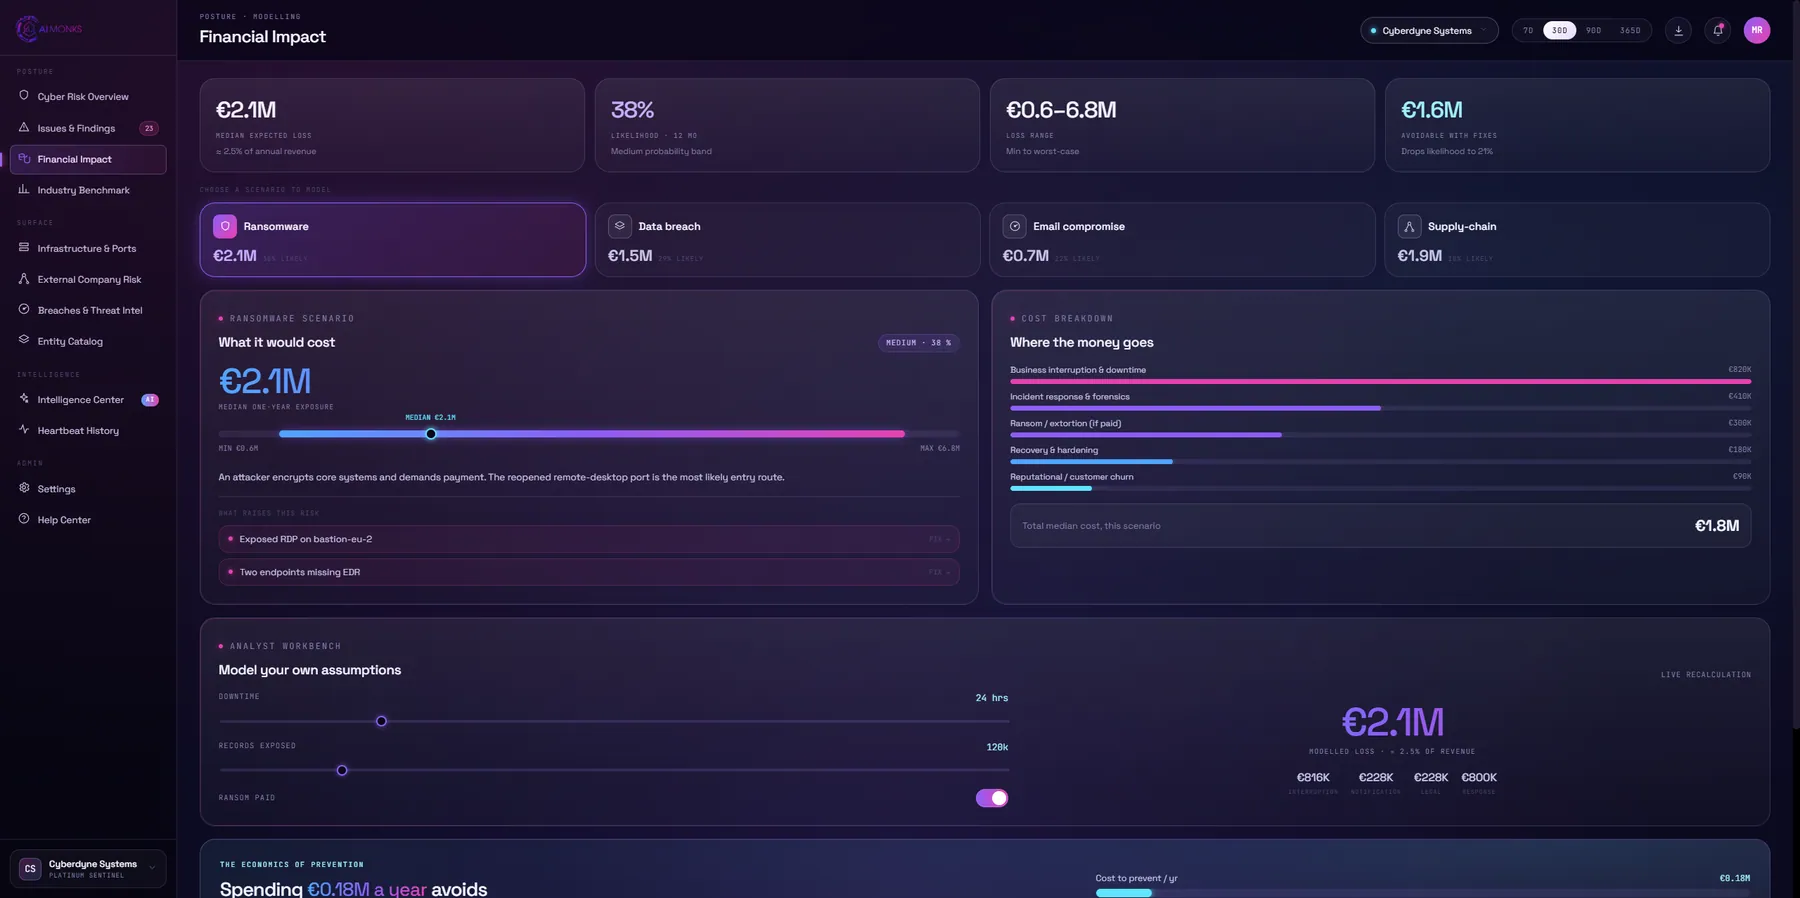
Task: Select the Data breach €1.5M scenario card
Action: coord(787,240)
